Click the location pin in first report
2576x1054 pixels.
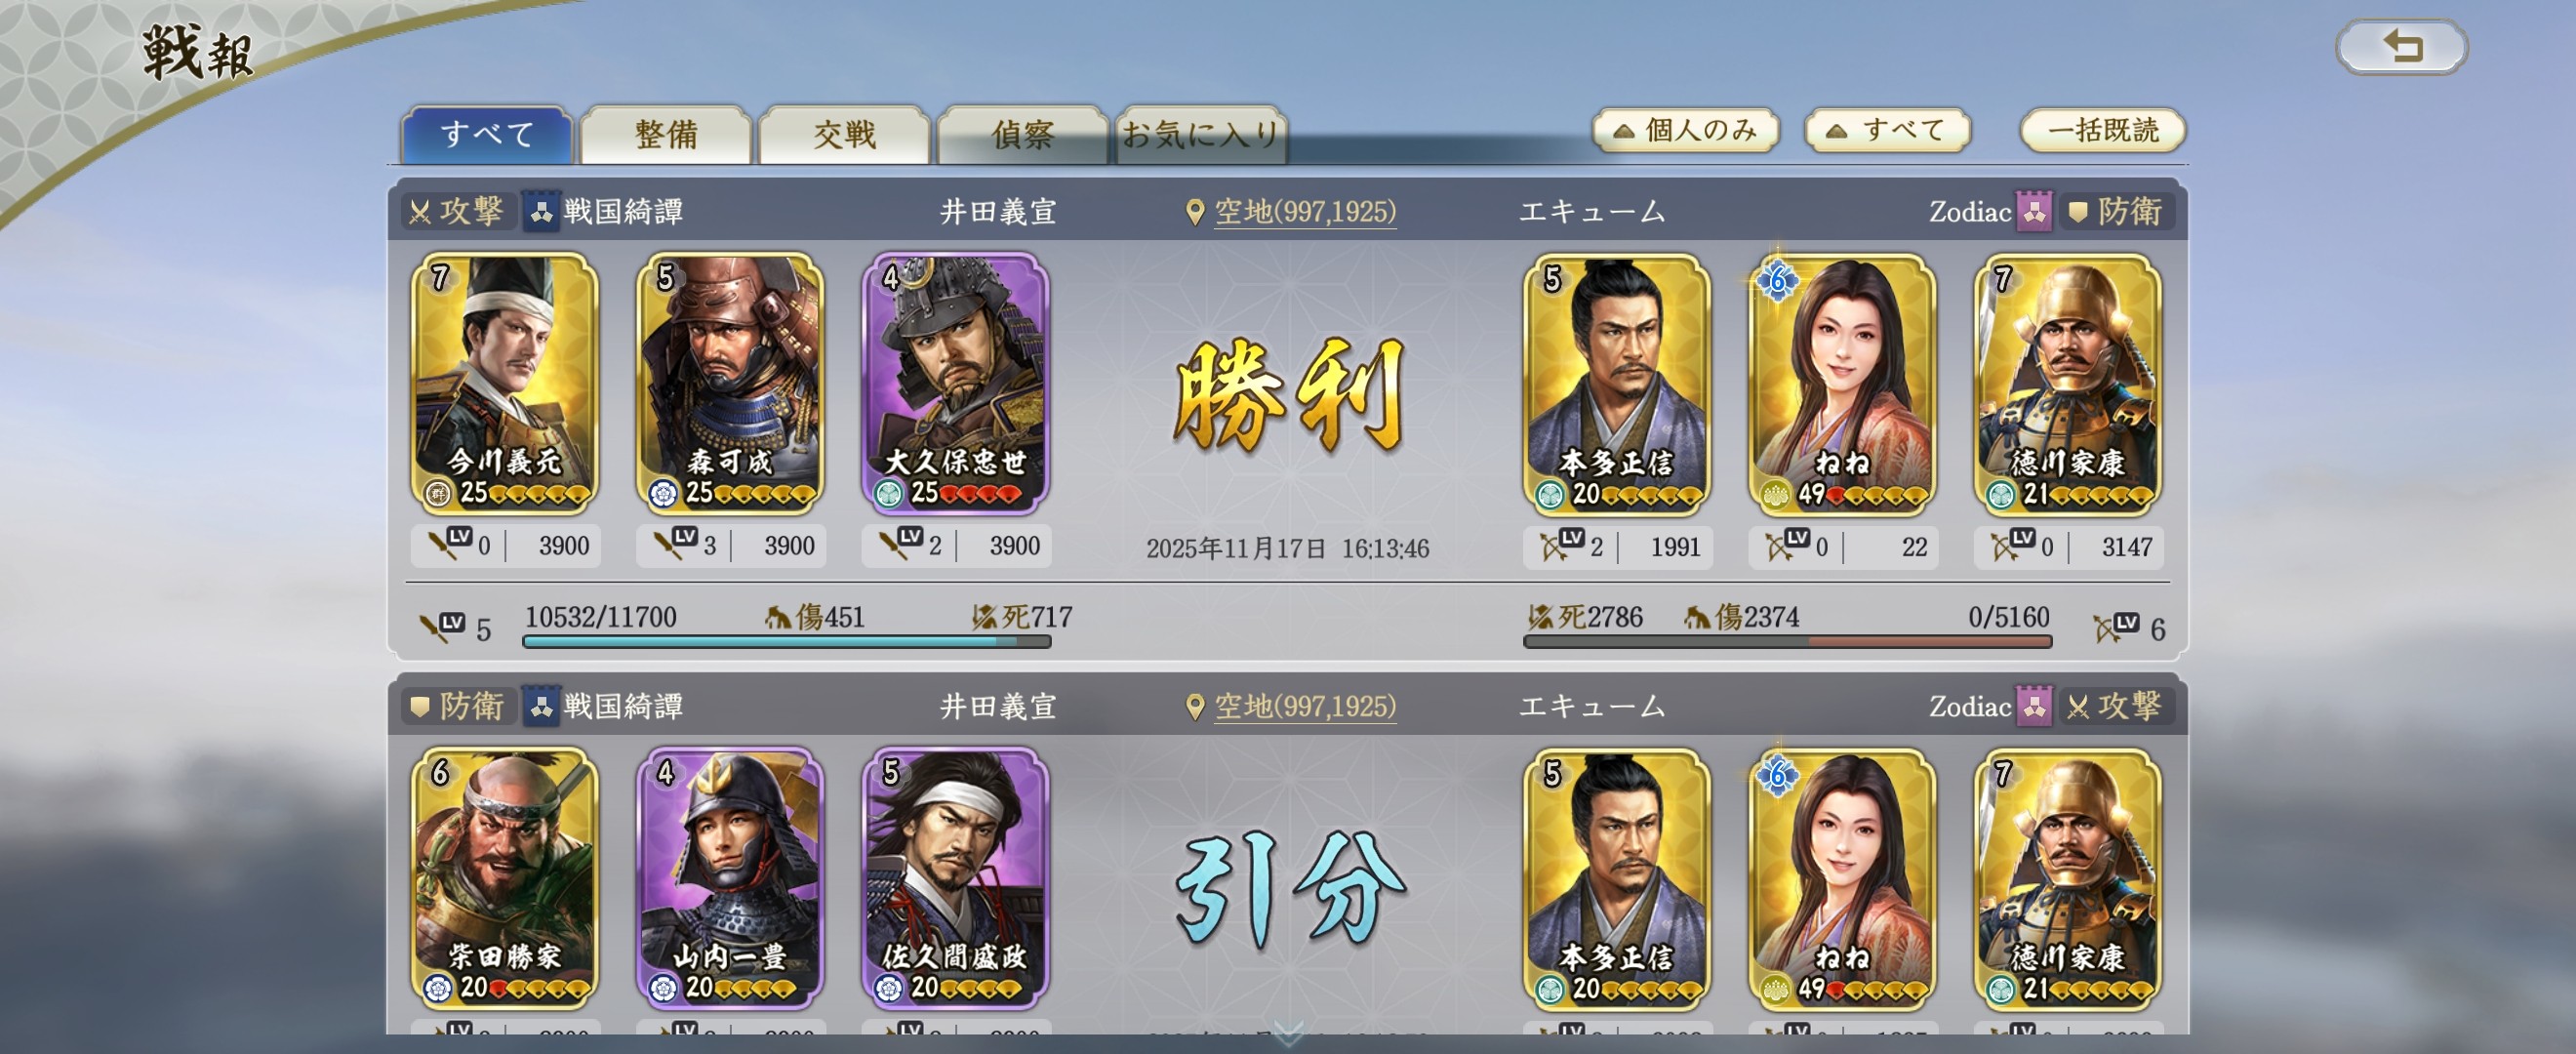[1194, 212]
